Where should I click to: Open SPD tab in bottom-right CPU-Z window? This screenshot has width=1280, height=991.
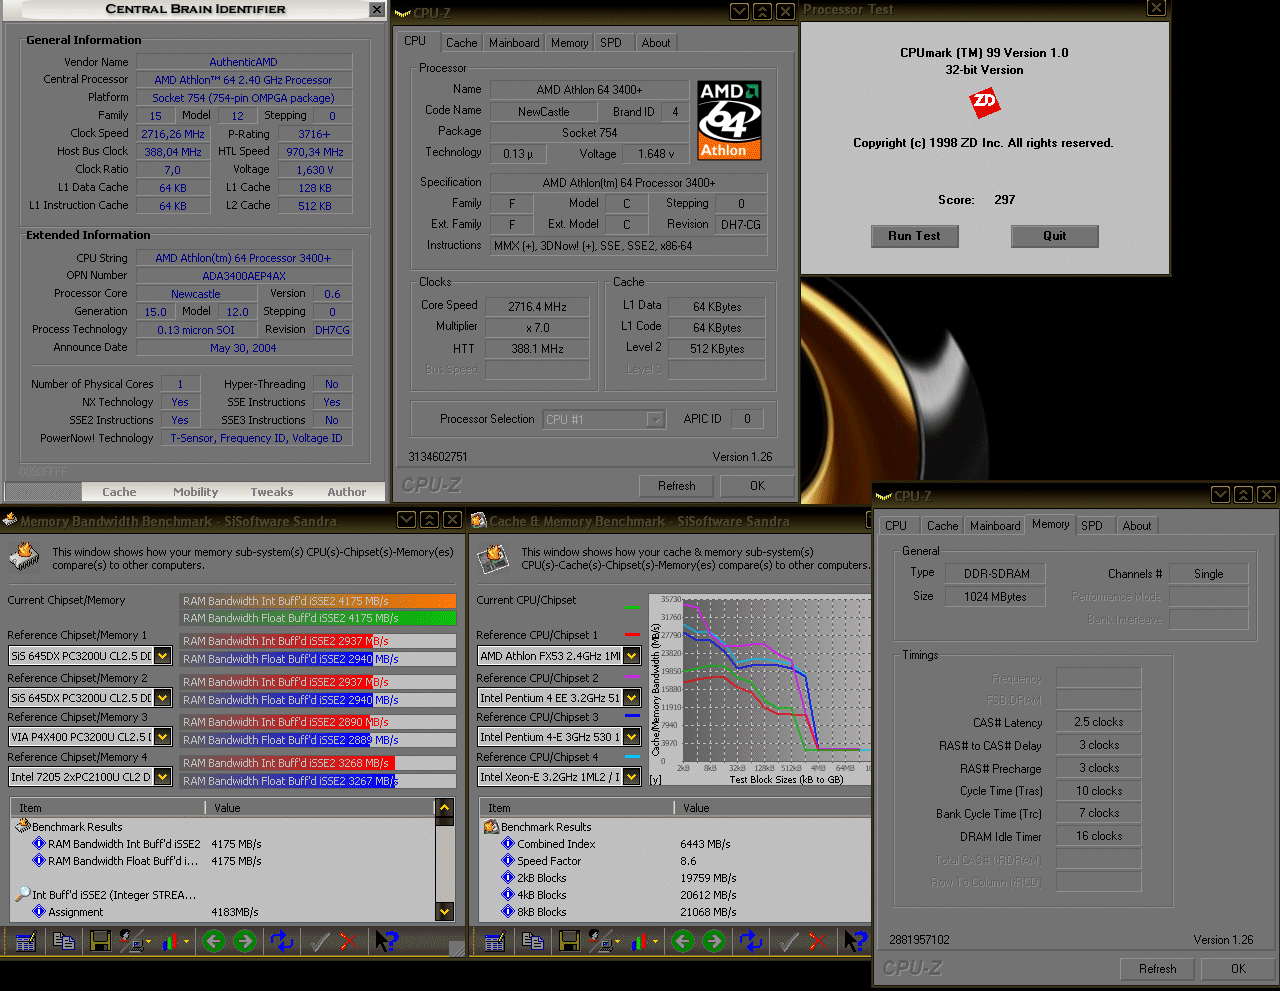tap(1092, 526)
